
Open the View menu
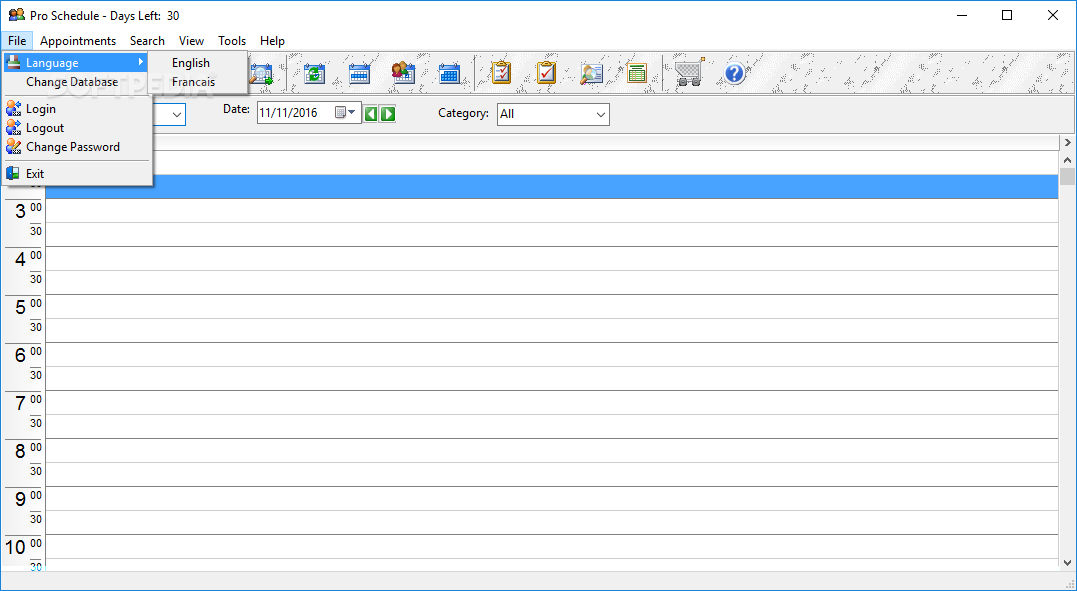[192, 41]
